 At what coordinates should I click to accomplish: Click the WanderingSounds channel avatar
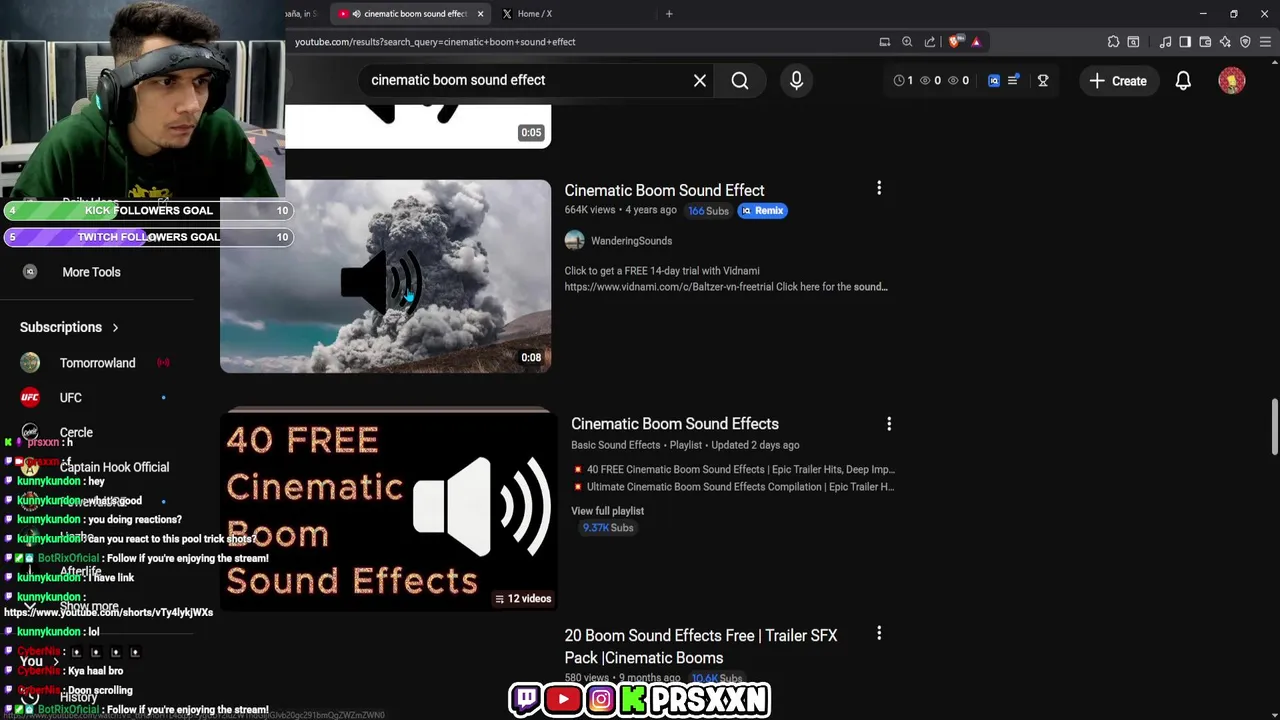tap(574, 241)
